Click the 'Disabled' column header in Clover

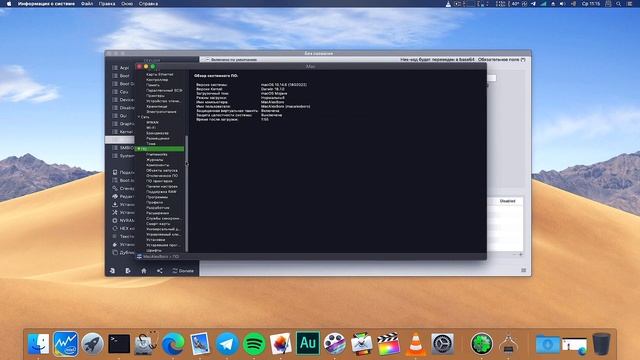(x=507, y=201)
